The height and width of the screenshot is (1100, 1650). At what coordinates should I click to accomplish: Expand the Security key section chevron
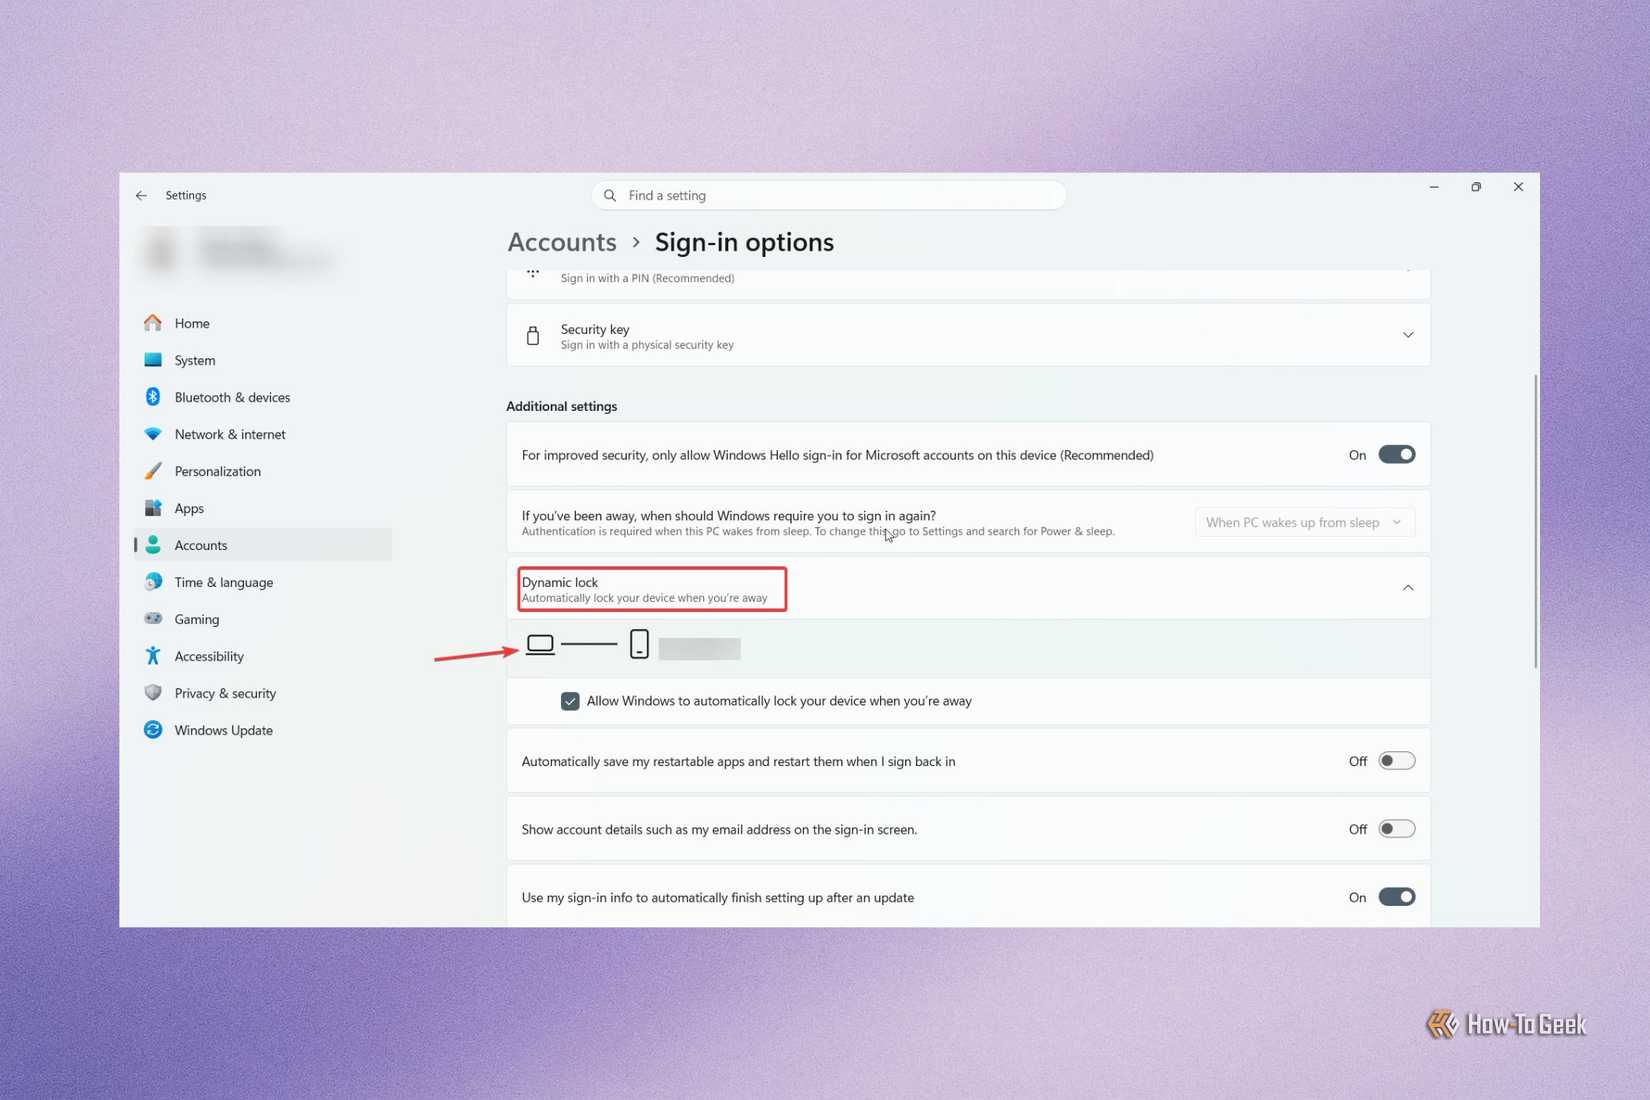point(1408,335)
